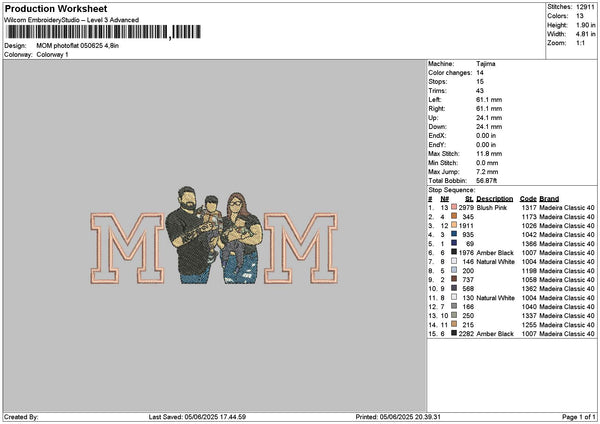Click the Stitches value '12911'
The height and width of the screenshot is (424, 600).
[585, 7]
